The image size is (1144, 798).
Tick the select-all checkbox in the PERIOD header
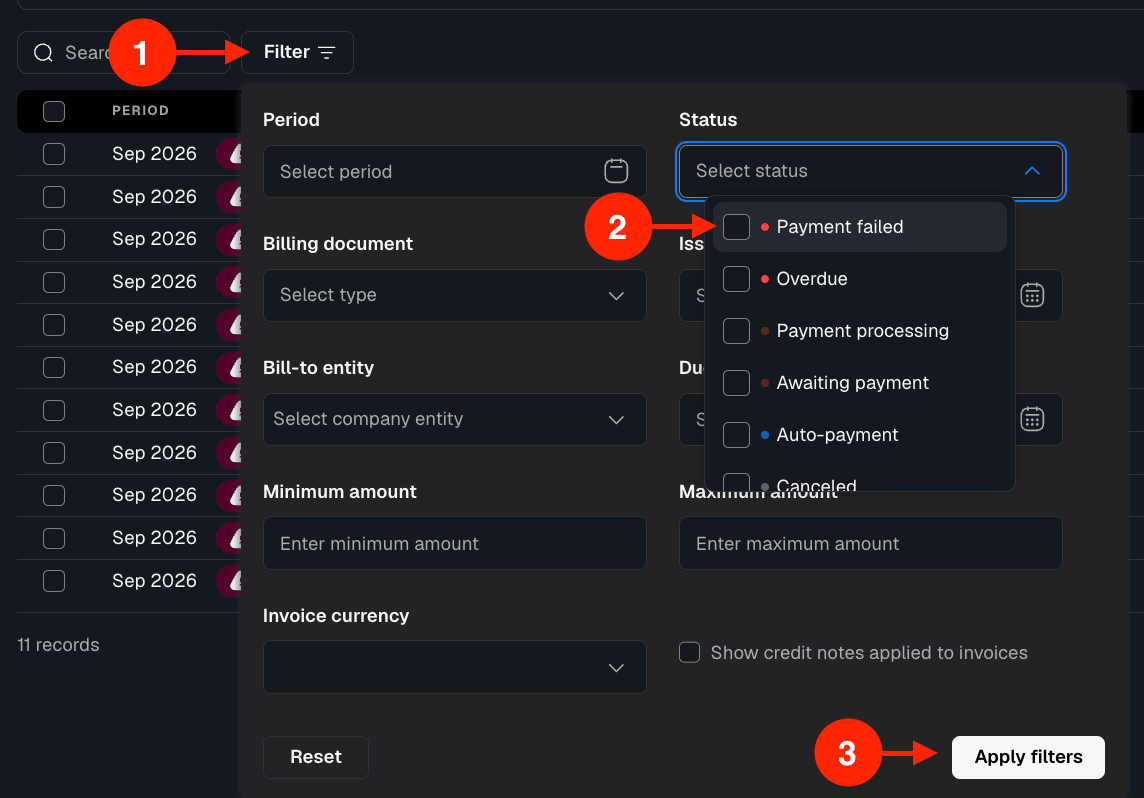pyautogui.click(x=54, y=111)
